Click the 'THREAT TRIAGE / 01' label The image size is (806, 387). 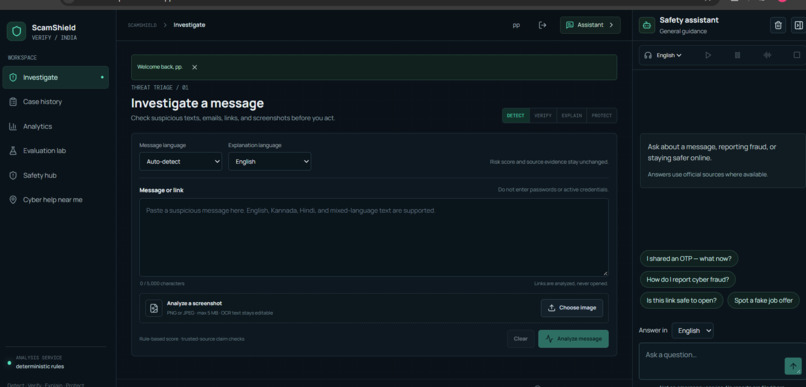click(x=160, y=88)
